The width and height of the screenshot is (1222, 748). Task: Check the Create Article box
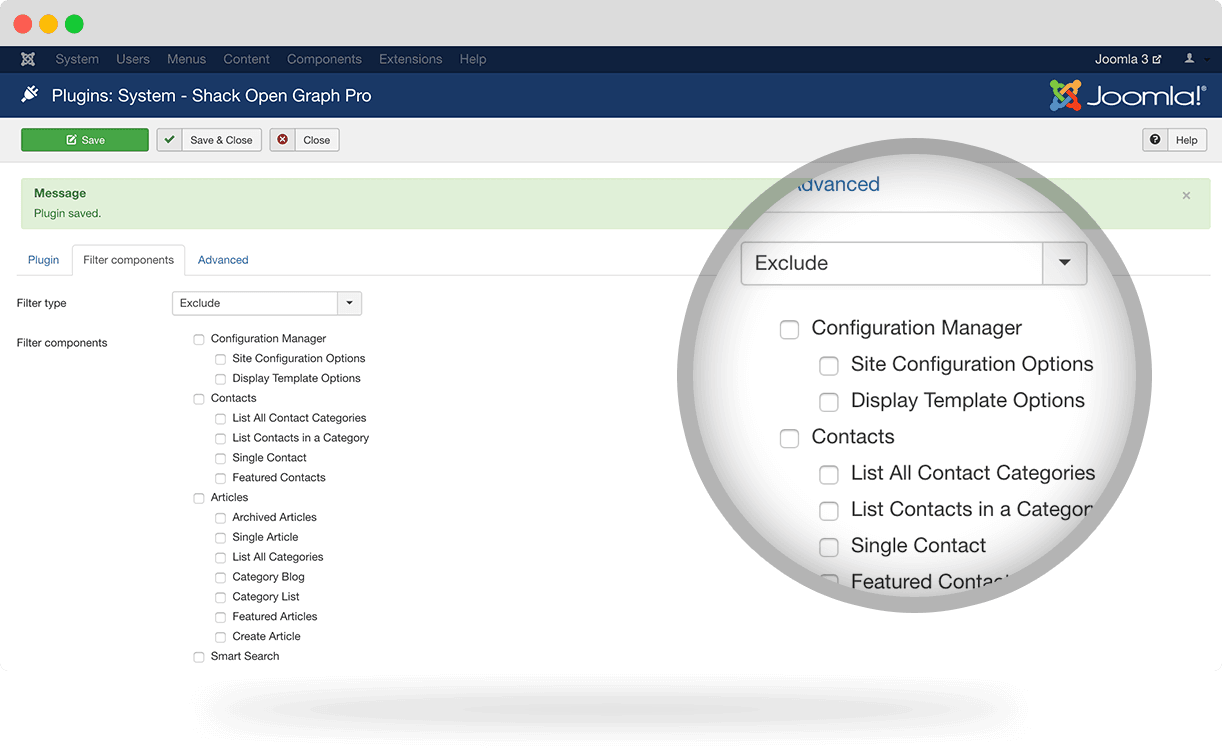(x=221, y=637)
